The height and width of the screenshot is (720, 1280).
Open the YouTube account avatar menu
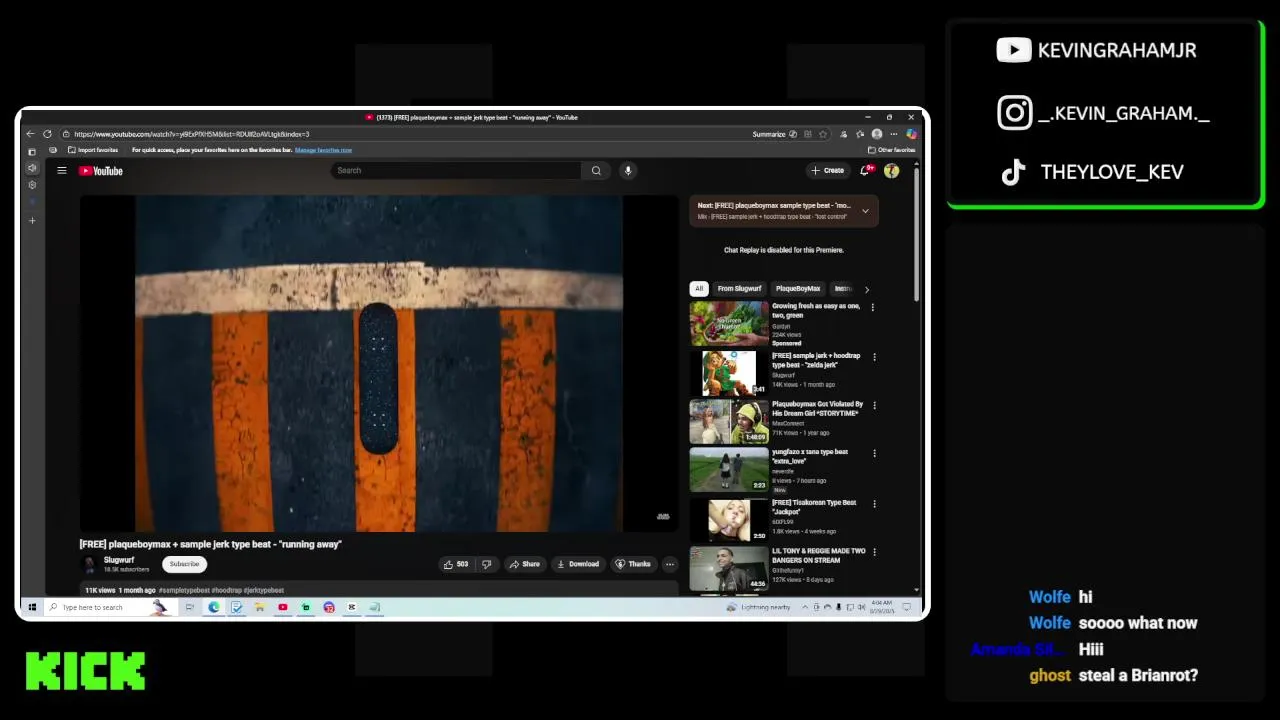coord(891,171)
